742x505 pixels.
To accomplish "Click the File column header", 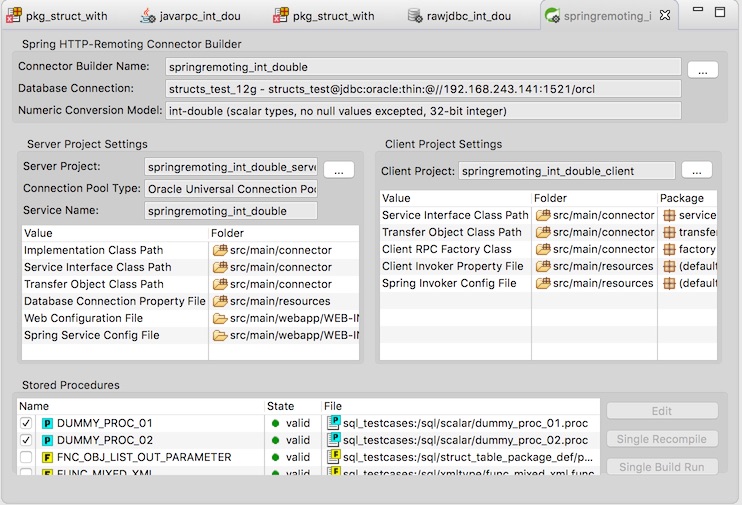I will pos(460,406).
